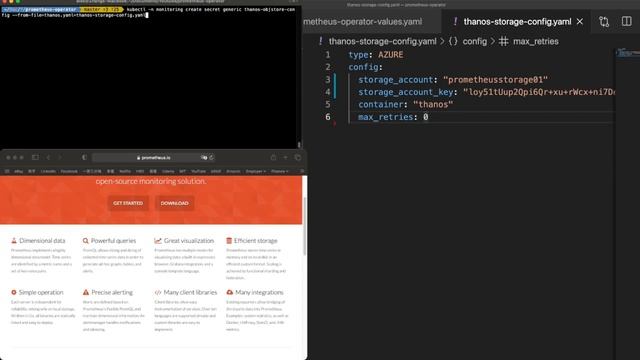Viewport: 640px width, 360px height.
Task: Click the curly braces icon in breadcrumb
Action: 453,41
